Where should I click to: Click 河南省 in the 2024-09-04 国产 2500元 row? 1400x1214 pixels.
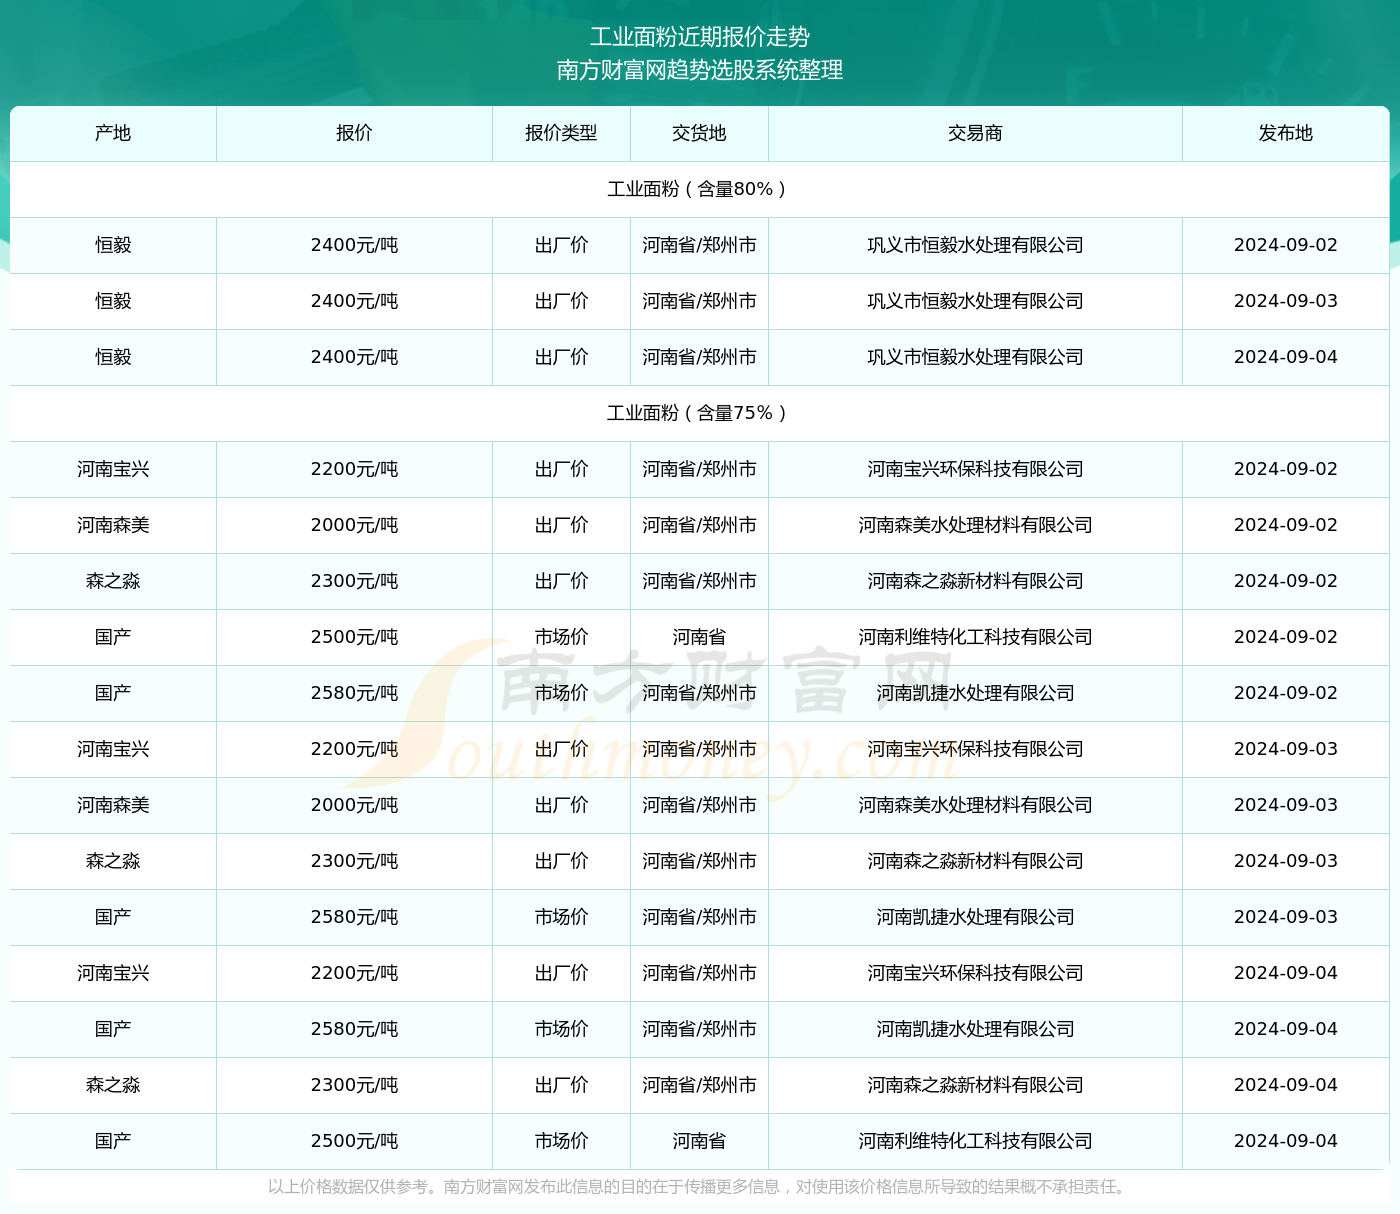[699, 1141]
